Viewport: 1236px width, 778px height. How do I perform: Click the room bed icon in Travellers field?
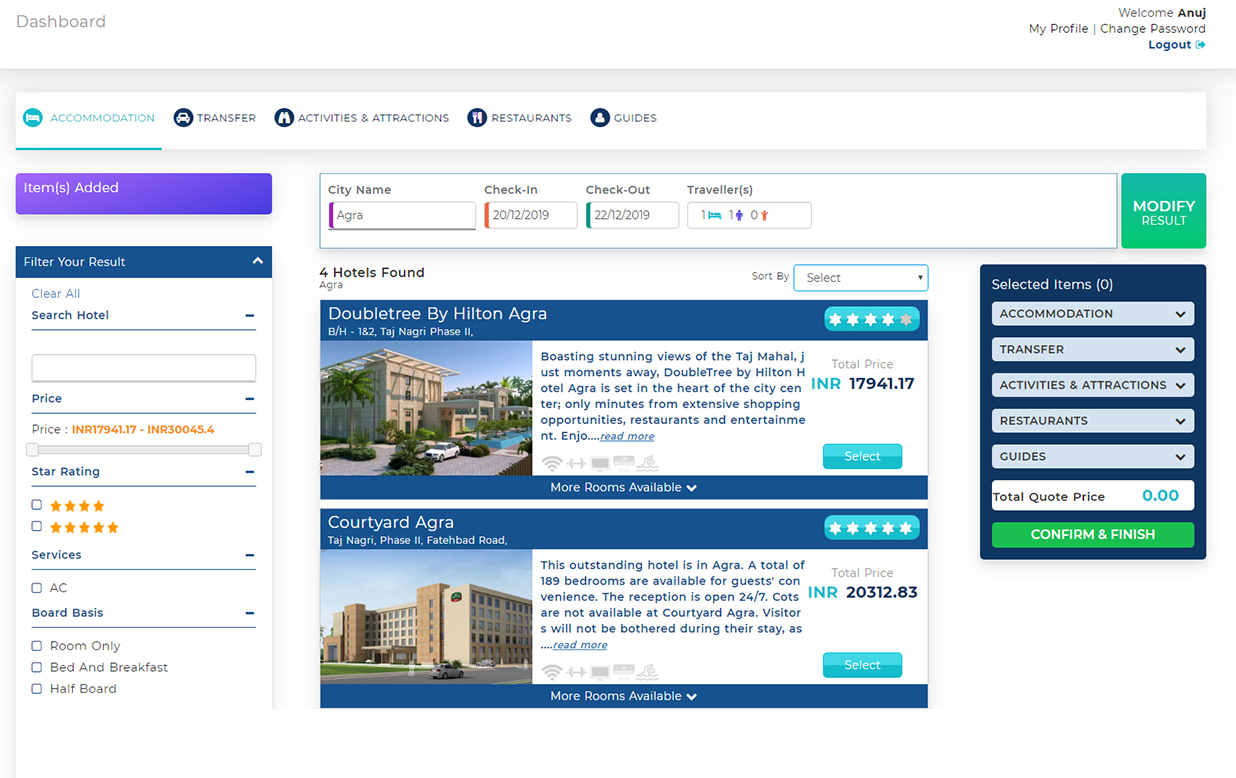click(713, 215)
